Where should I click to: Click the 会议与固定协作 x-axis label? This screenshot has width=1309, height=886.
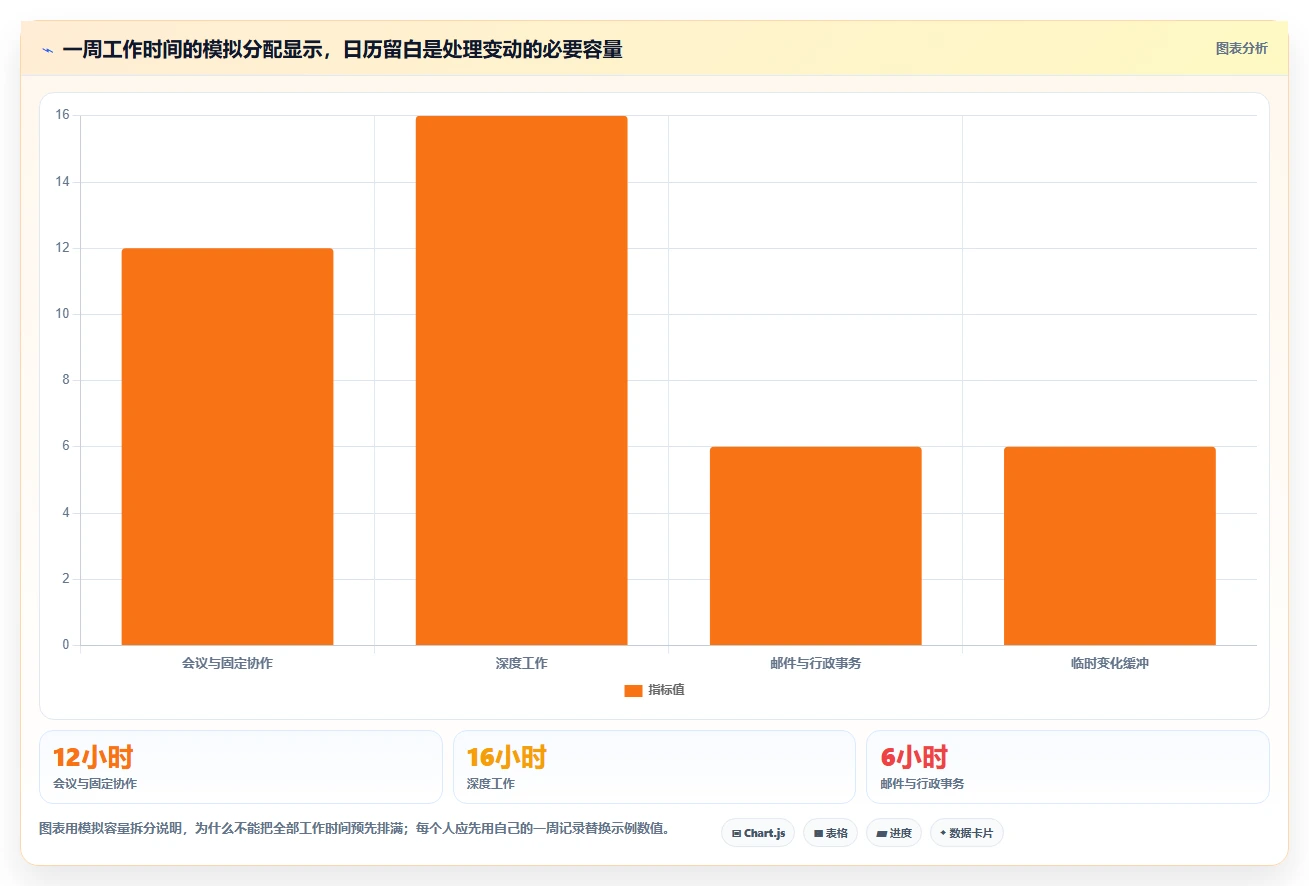tap(227, 663)
